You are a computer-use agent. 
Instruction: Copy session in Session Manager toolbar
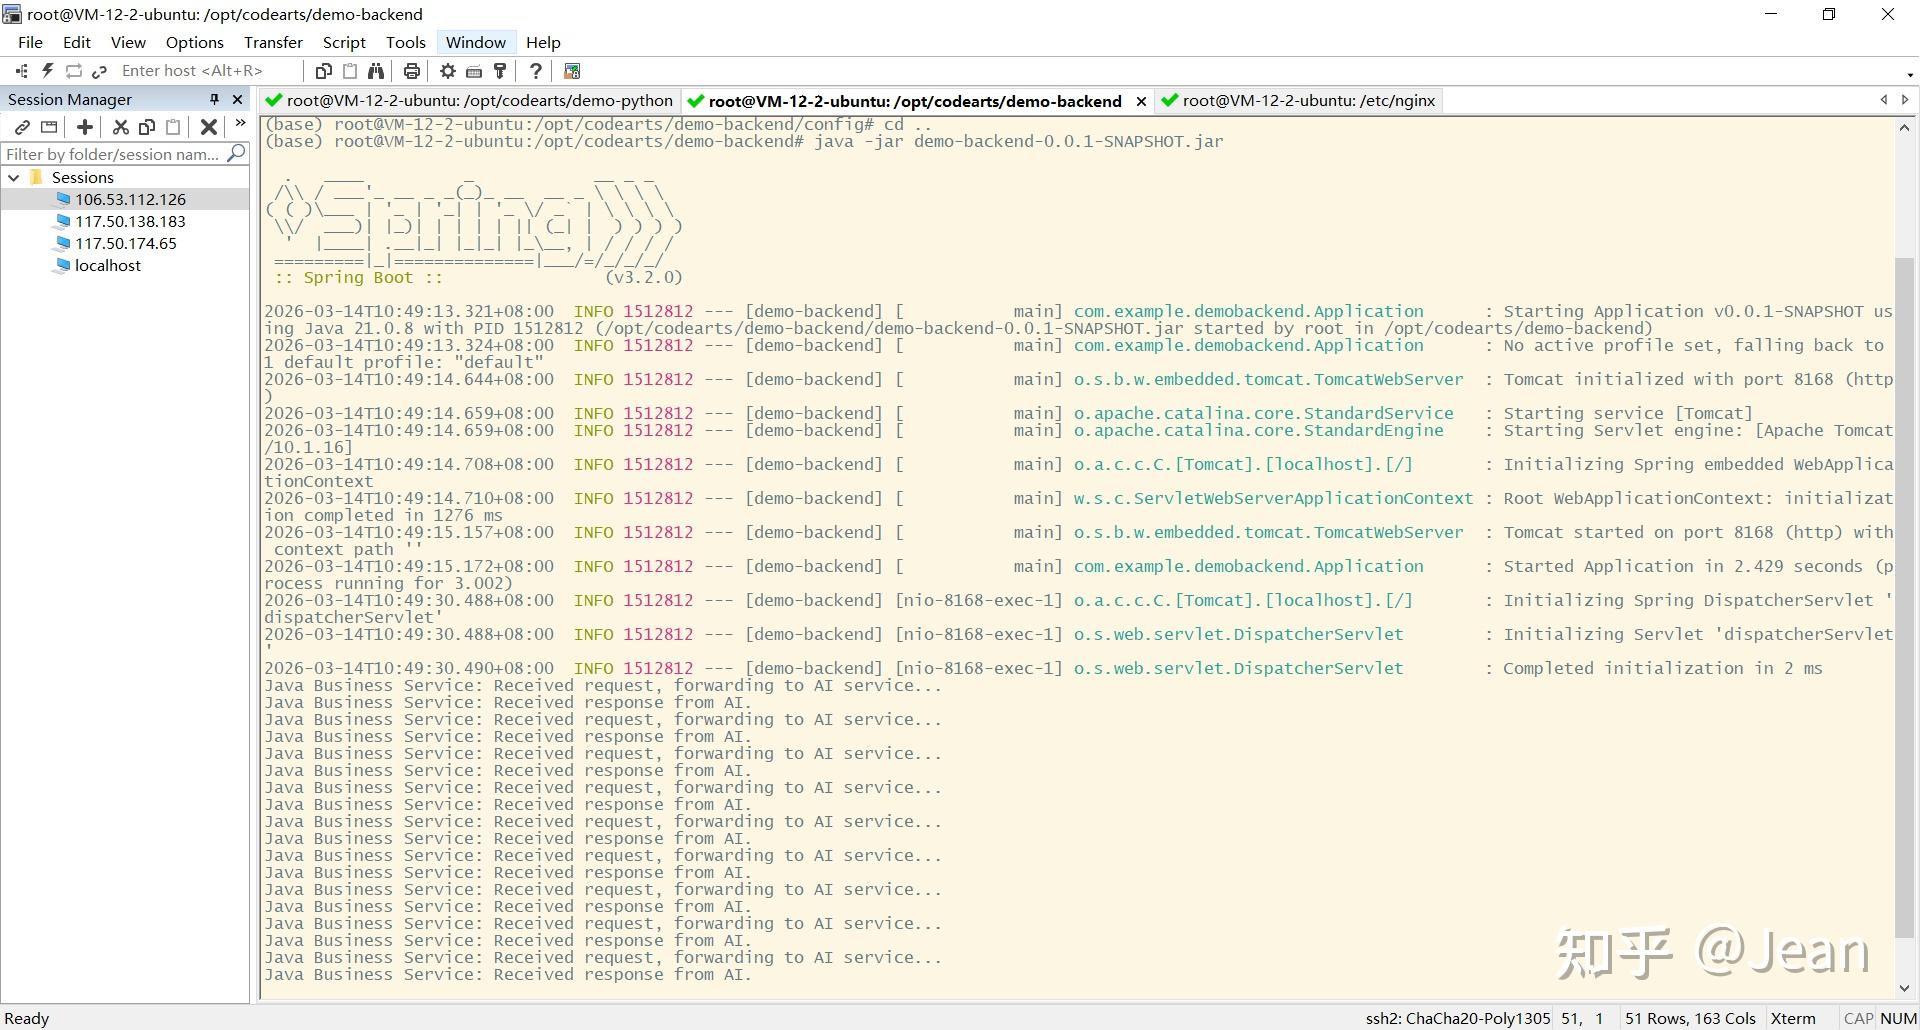click(147, 127)
